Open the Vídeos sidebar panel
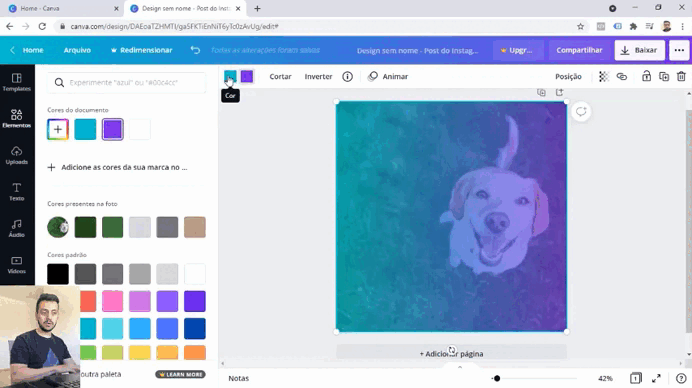 17,265
